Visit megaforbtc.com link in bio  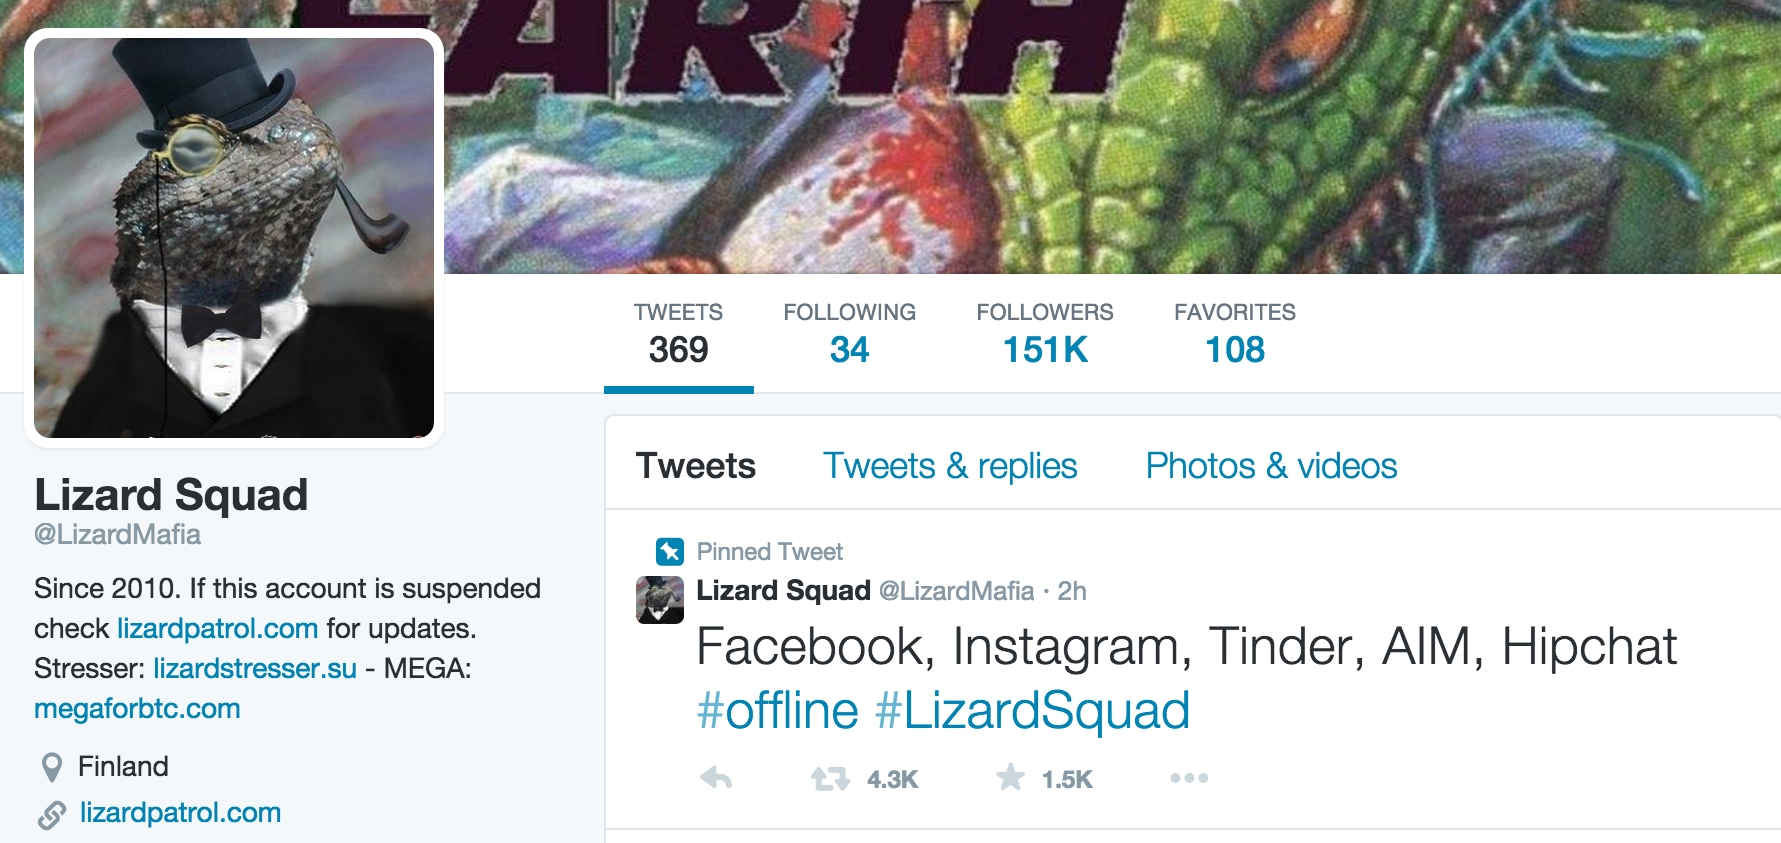click(x=137, y=709)
